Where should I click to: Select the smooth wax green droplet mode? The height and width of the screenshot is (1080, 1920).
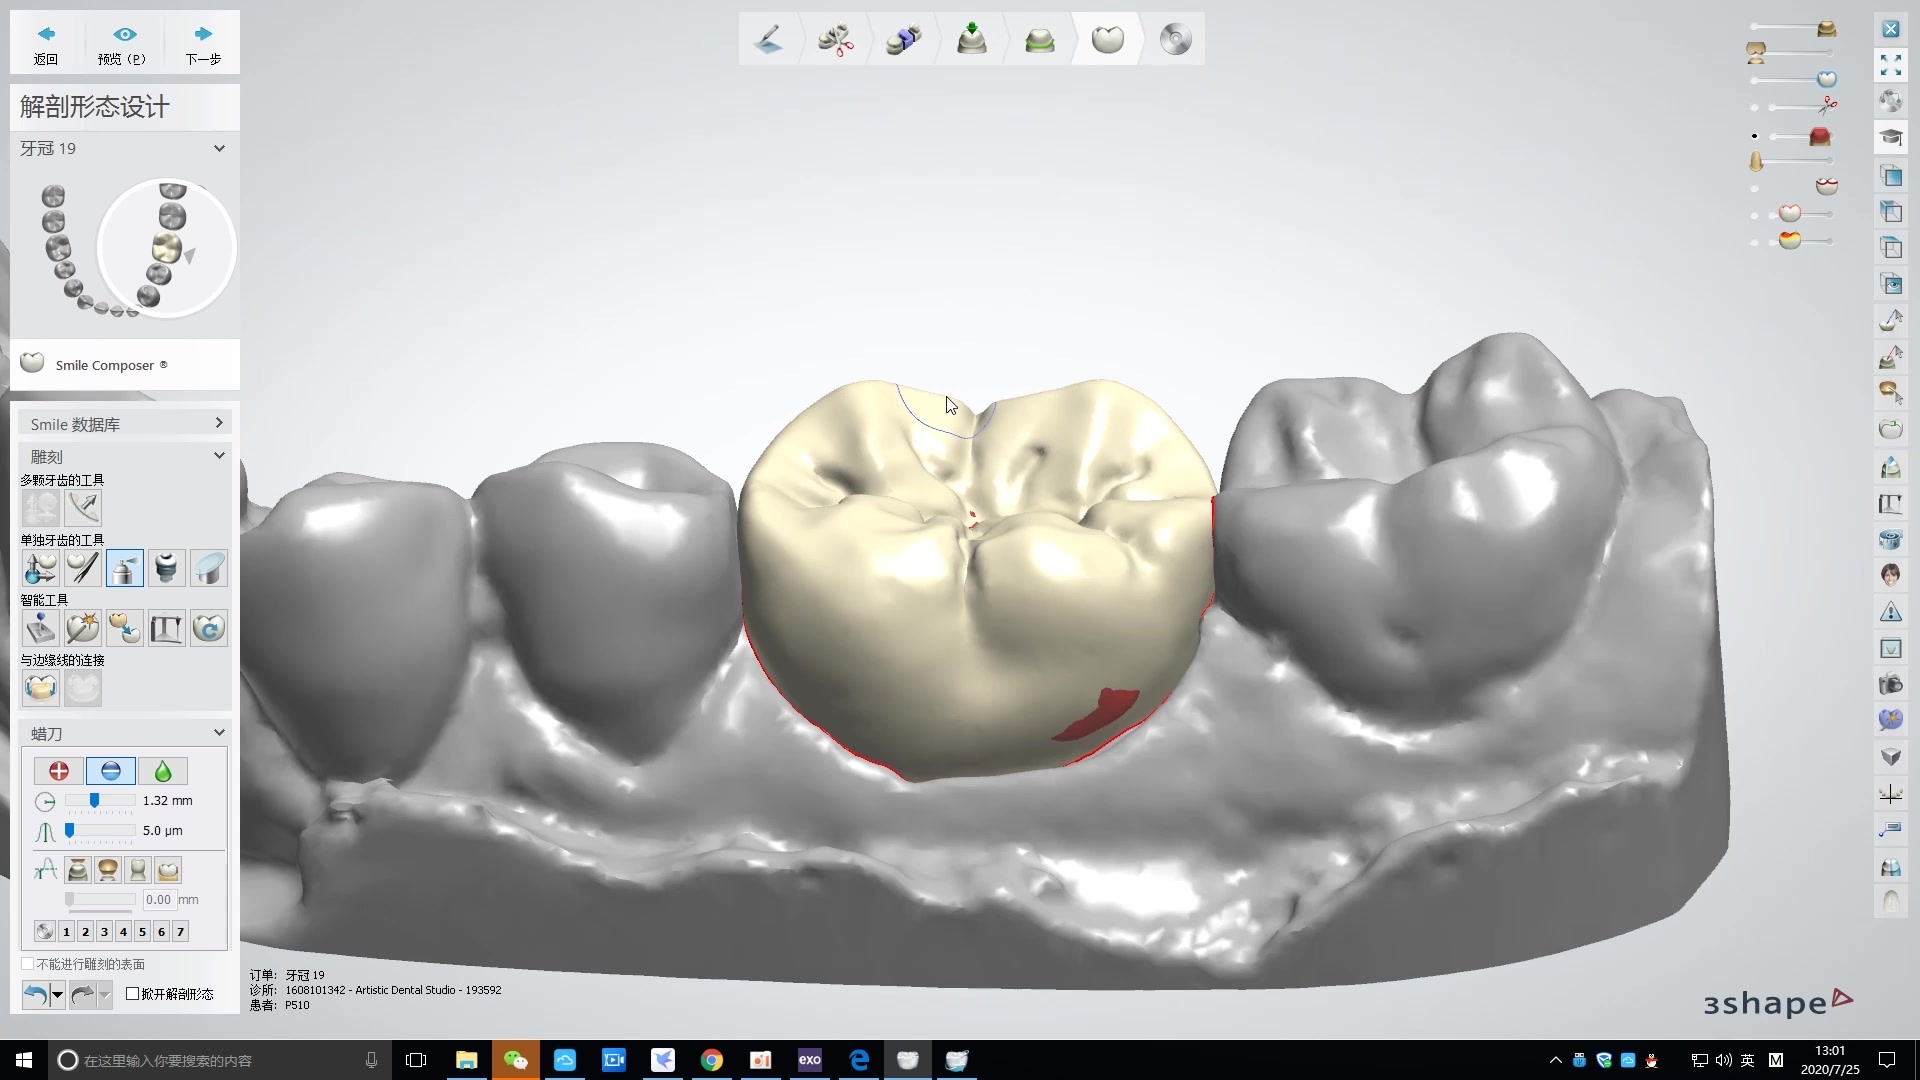point(162,771)
